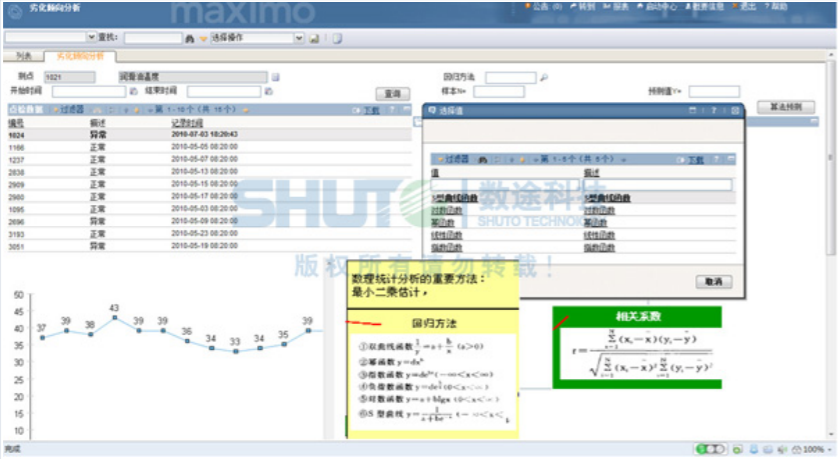
Task: Click the 样本N input field
Action: [x=499, y=91]
